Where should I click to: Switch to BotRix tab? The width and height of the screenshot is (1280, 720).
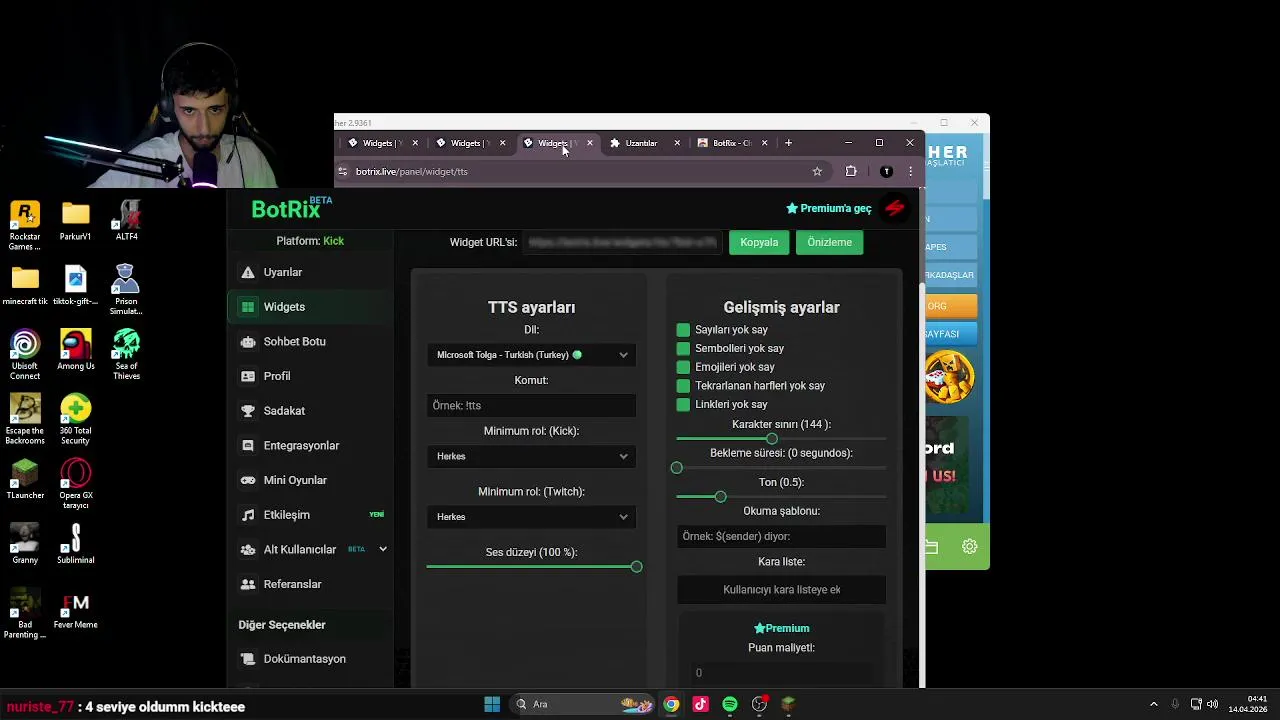tap(730, 143)
